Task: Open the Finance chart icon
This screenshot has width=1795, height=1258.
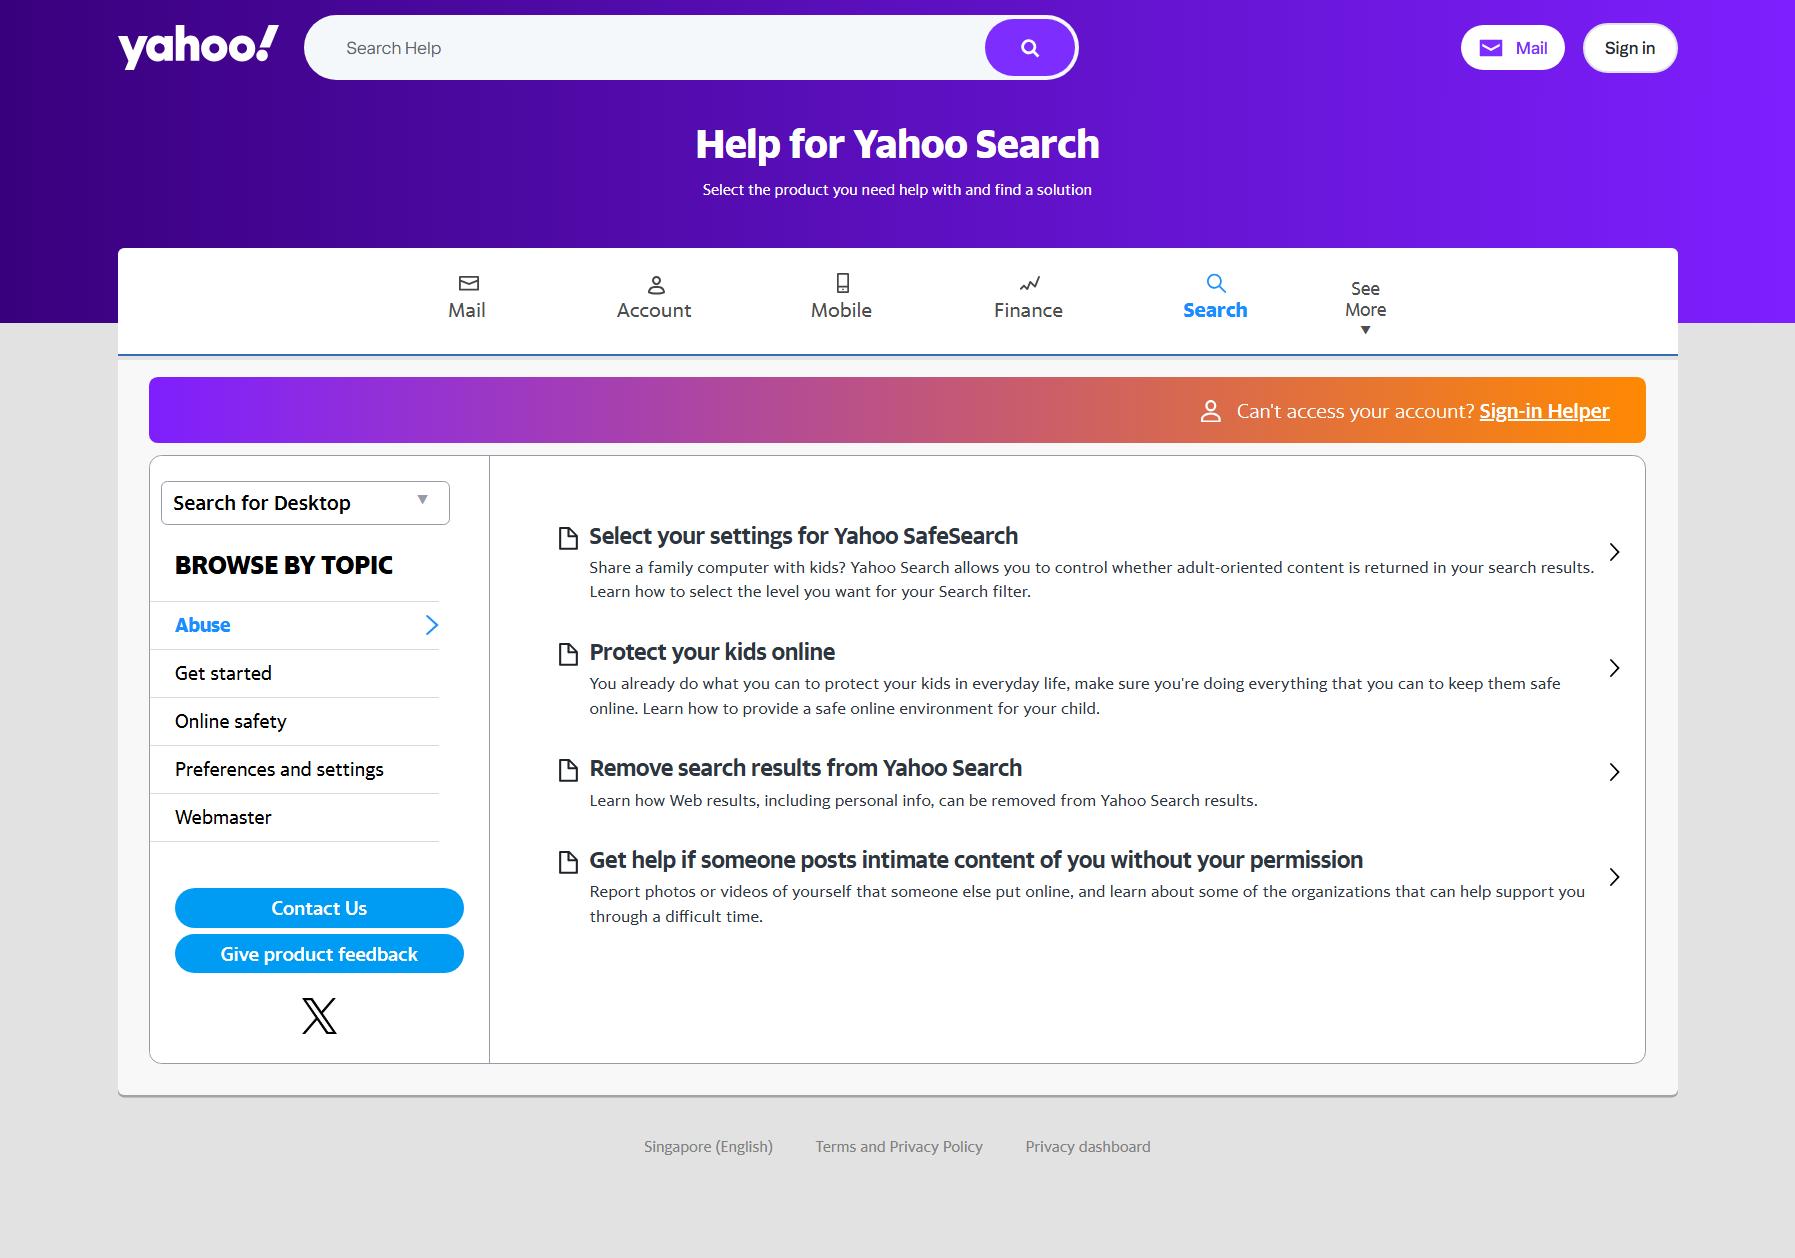Action: click(1029, 283)
